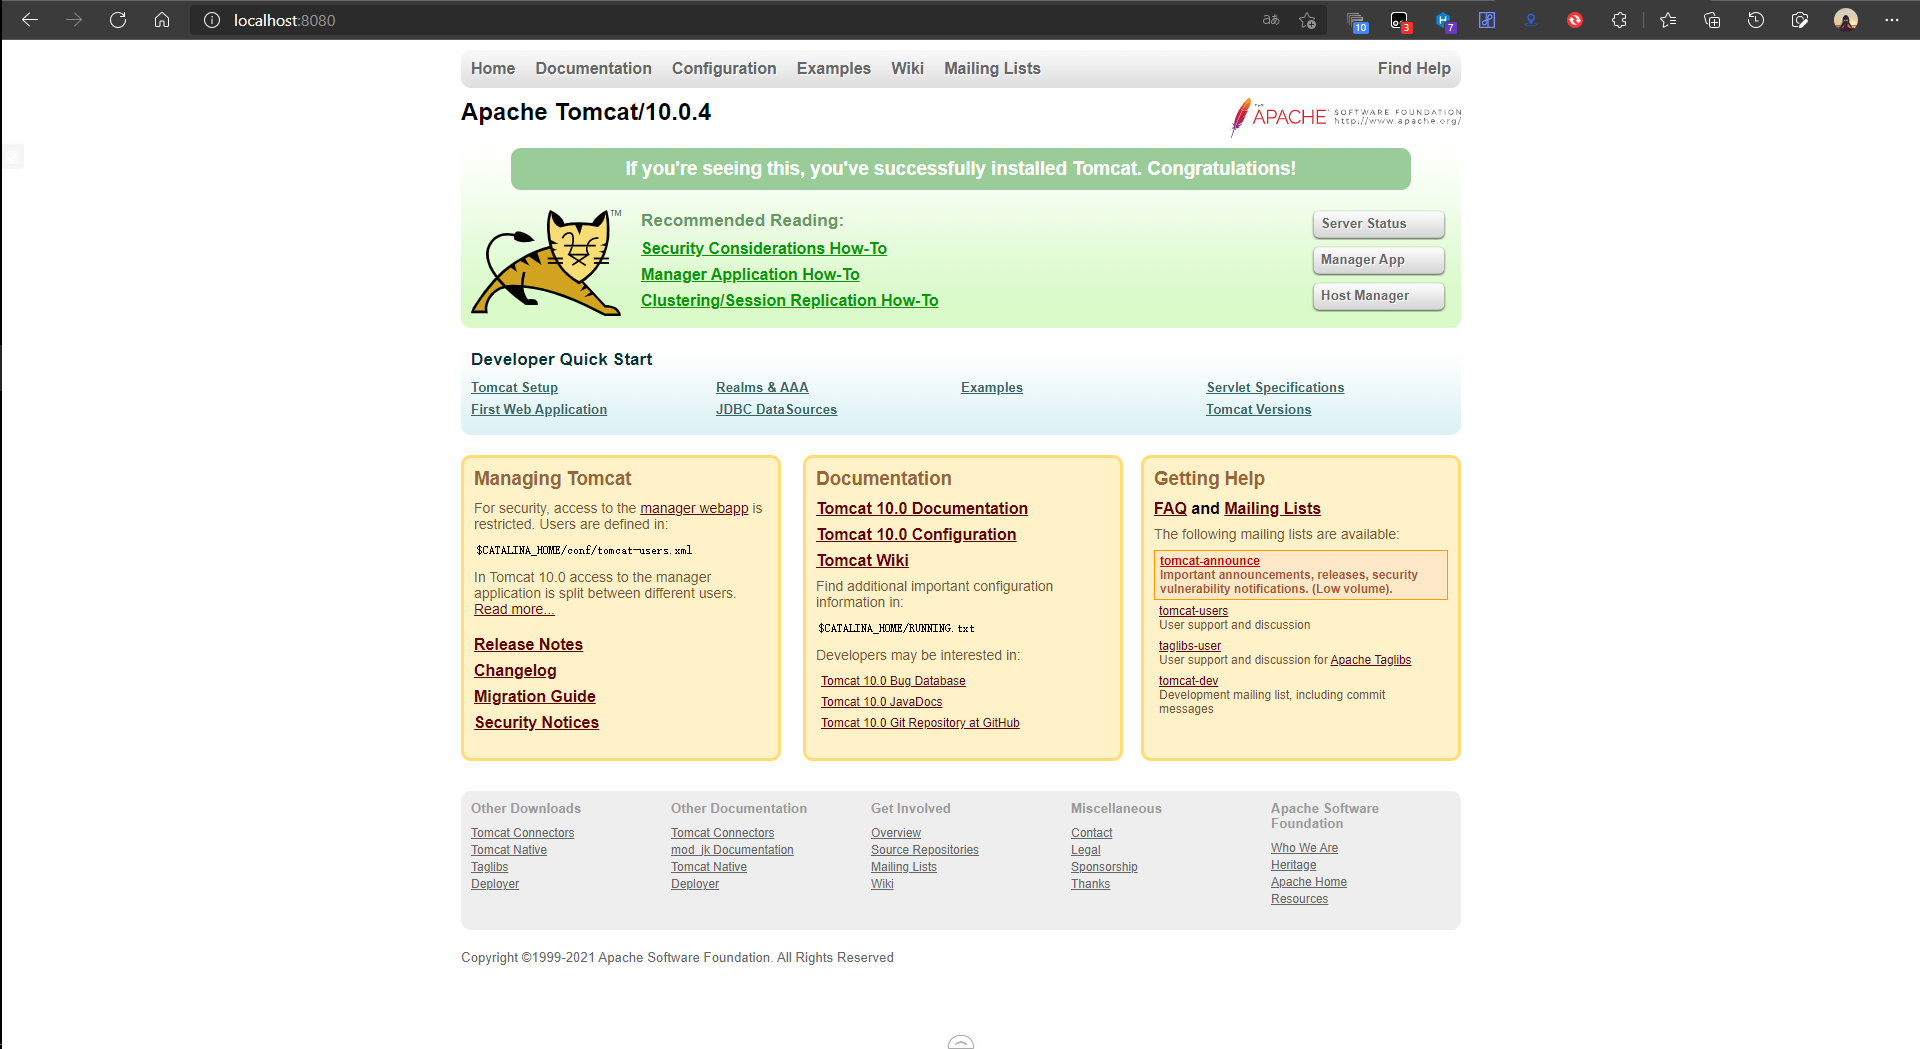The width and height of the screenshot is (1920, 1049).
Task: Open Documentation in the top nav bar
Action: tap(593, 68)
